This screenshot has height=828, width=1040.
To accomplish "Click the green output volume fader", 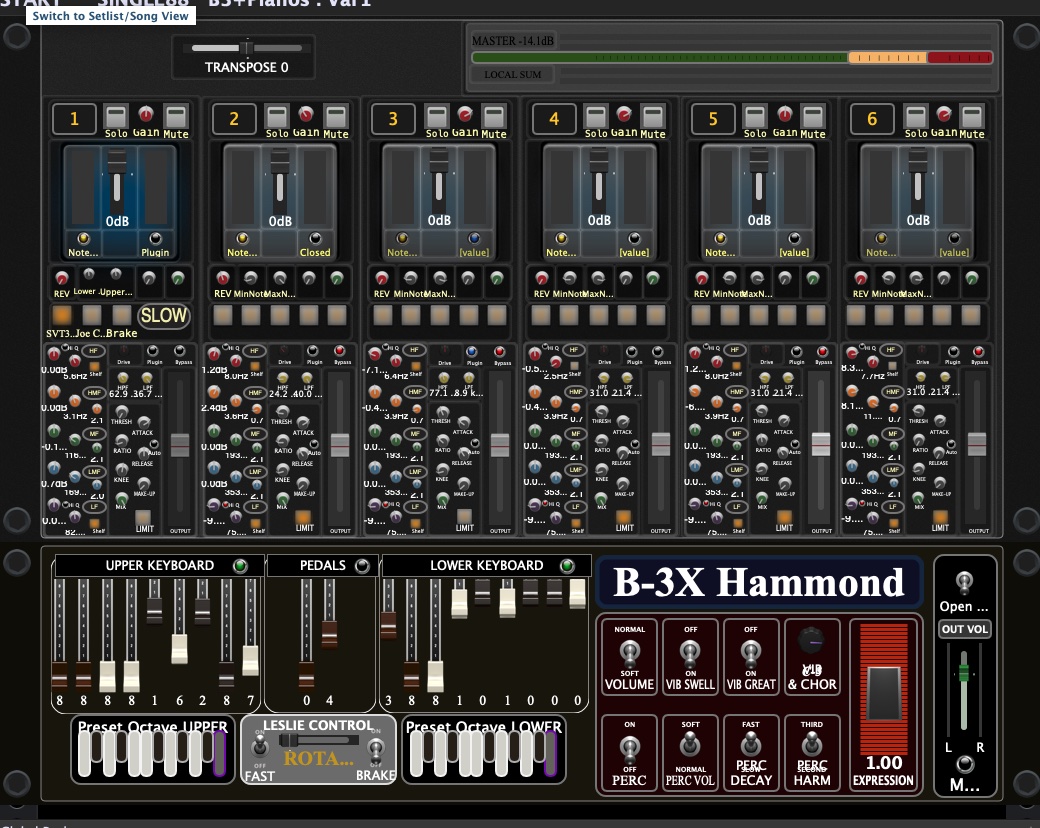I will [x=964, y=672].
